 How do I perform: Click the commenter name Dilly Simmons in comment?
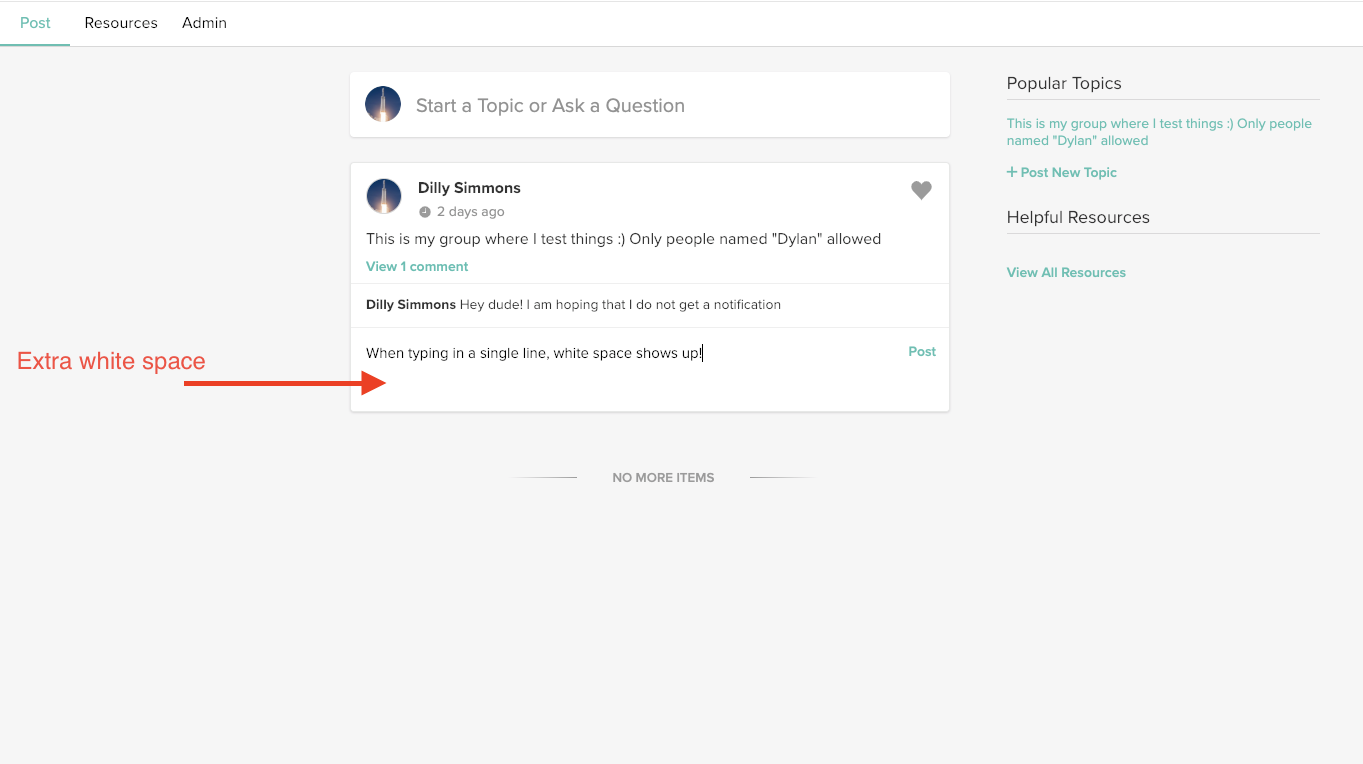411,304
